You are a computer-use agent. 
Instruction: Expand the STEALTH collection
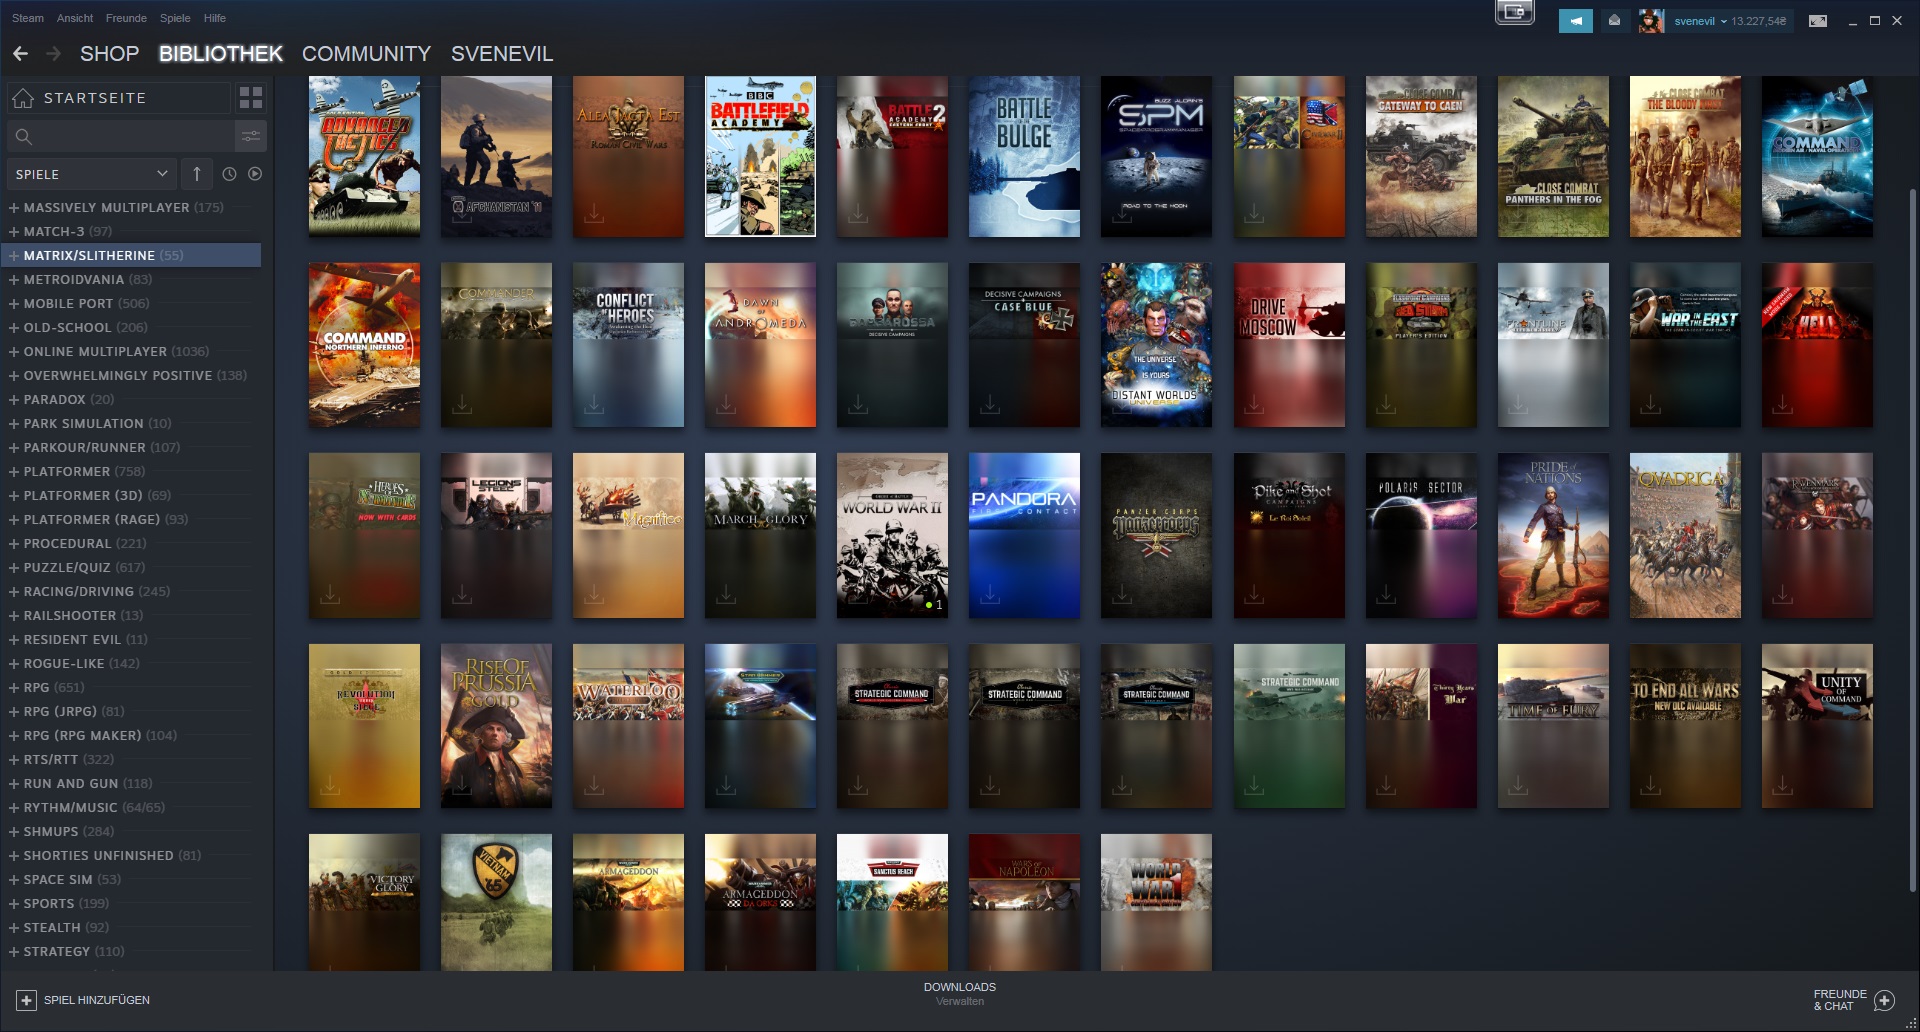tap(14, 928)
